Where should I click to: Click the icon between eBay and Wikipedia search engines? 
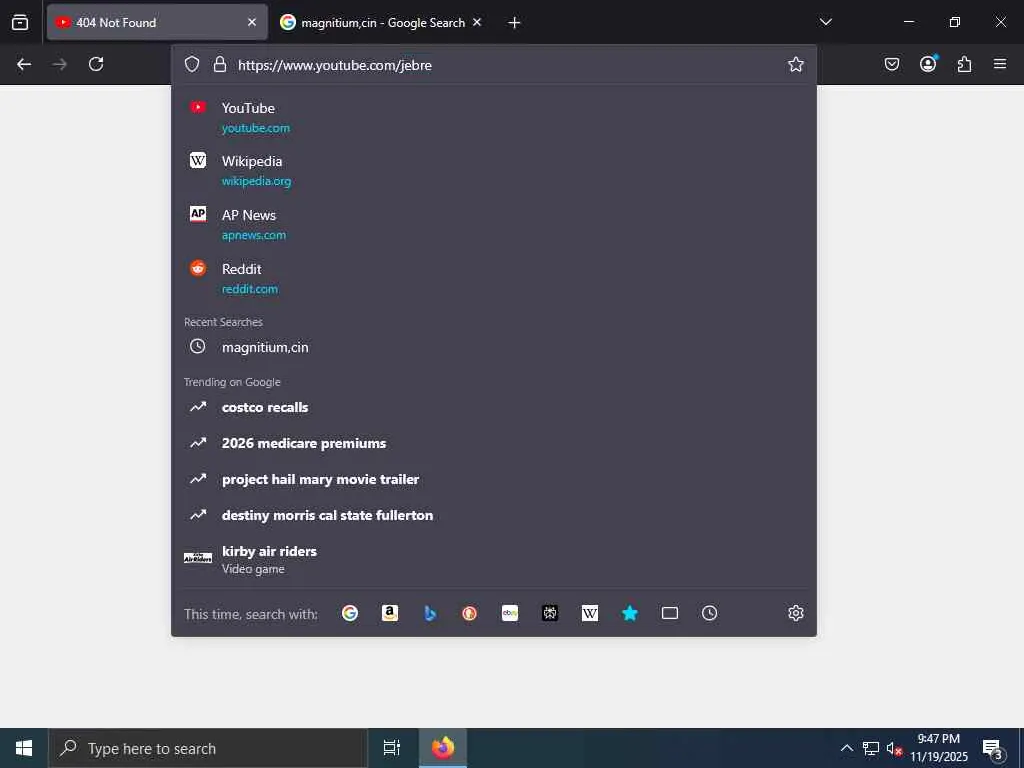point(550,613)
